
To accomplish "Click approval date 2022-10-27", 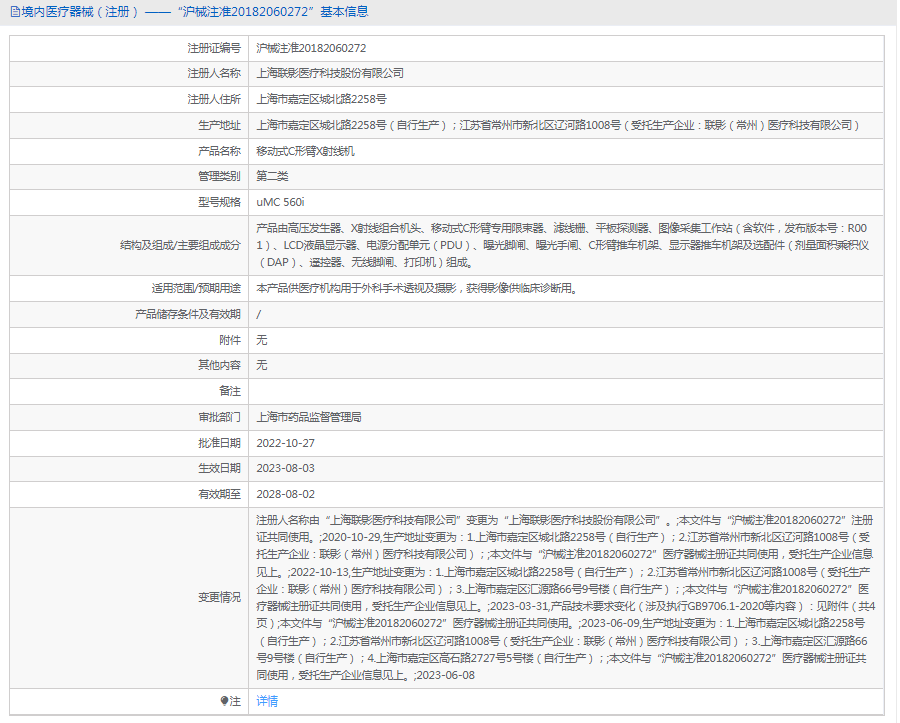I will [x=285, y=443].
